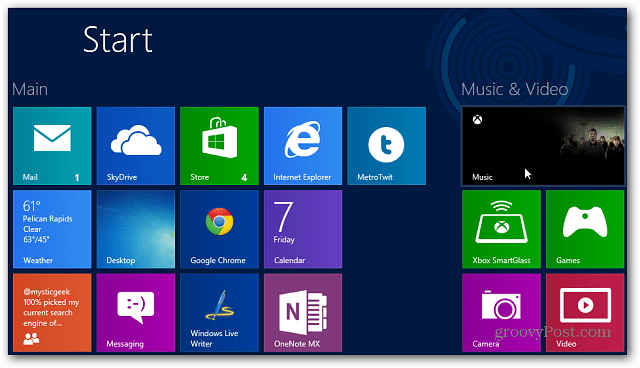Launch Google Chrome tile
The width and height of the screenshot is (640, 368).
coord(219,229)
